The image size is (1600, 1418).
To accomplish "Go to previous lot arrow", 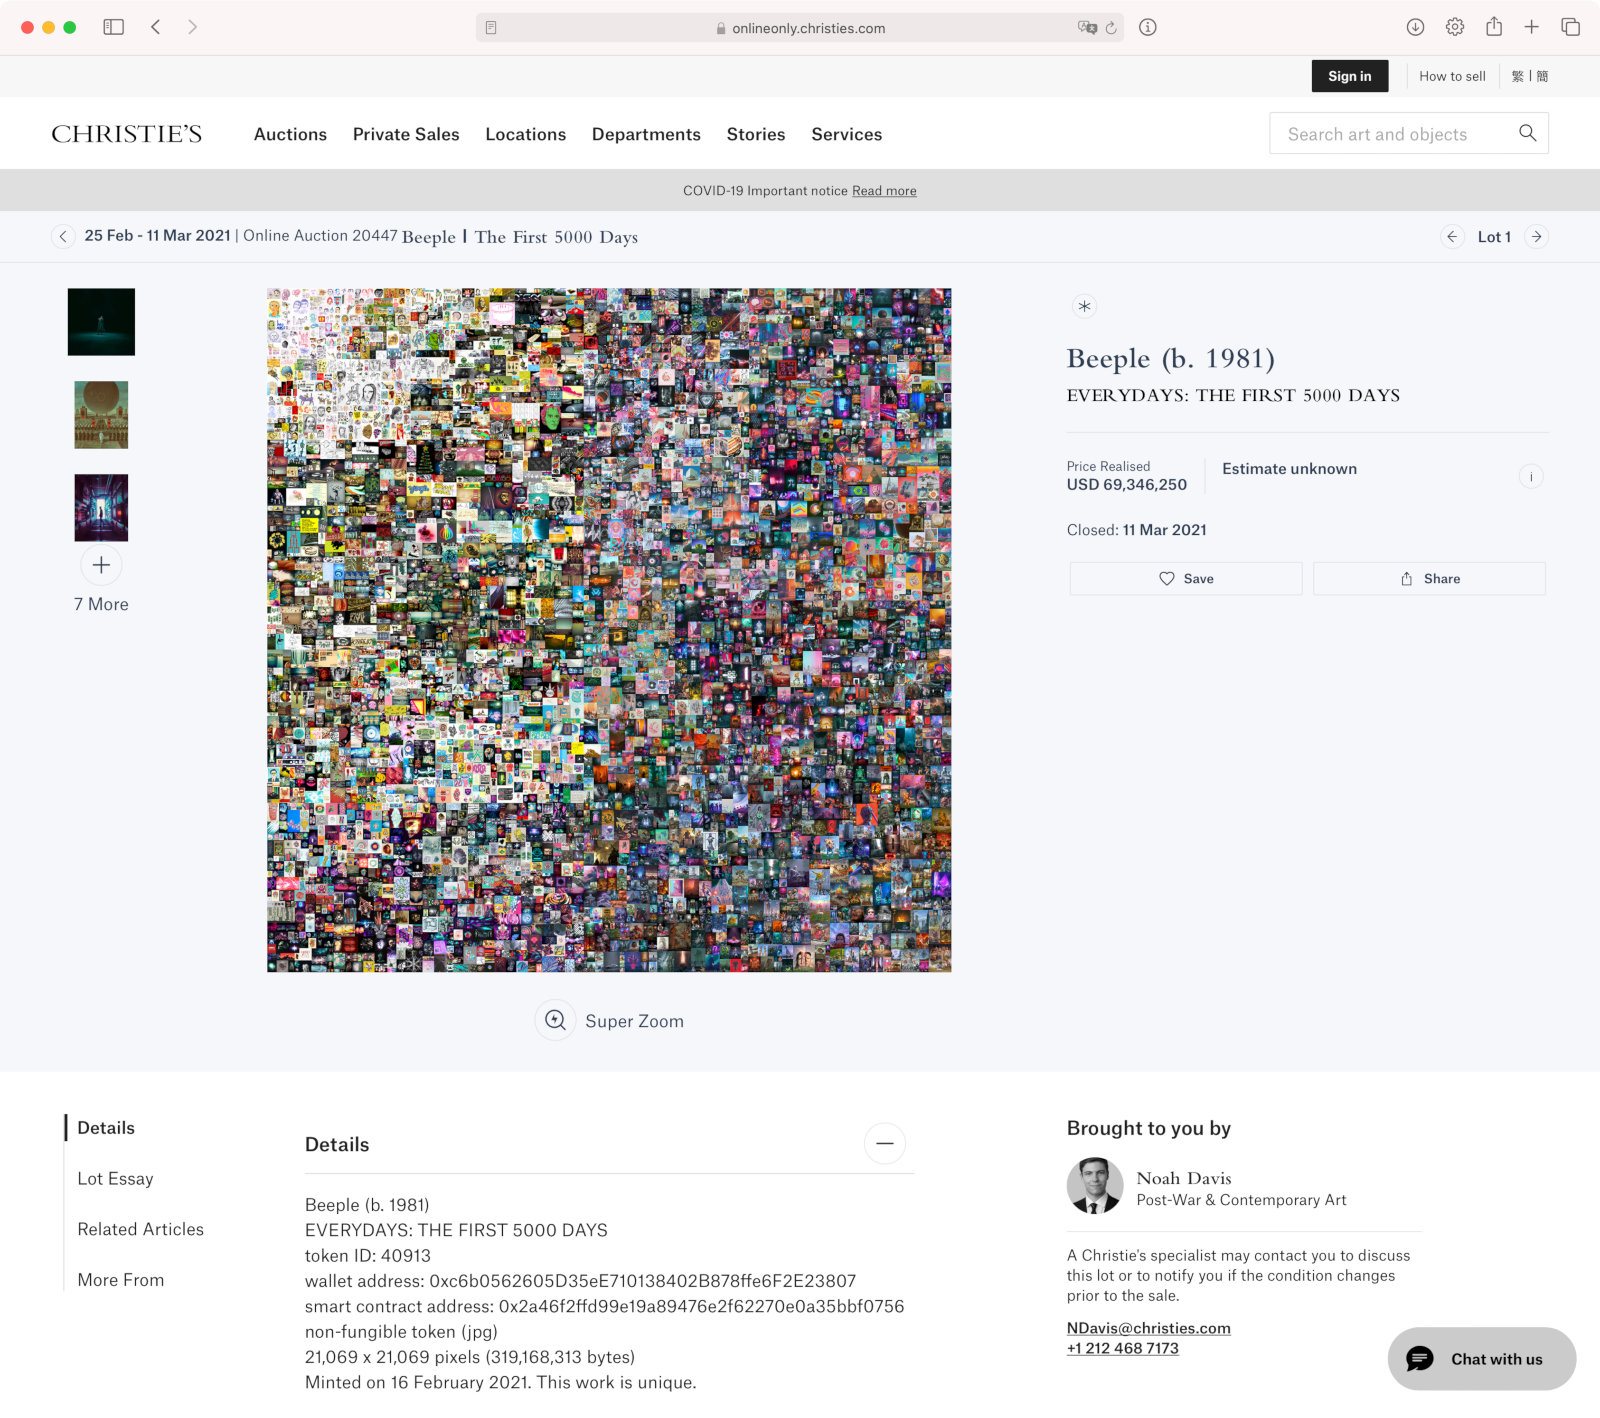I will tap(1452, 237).
